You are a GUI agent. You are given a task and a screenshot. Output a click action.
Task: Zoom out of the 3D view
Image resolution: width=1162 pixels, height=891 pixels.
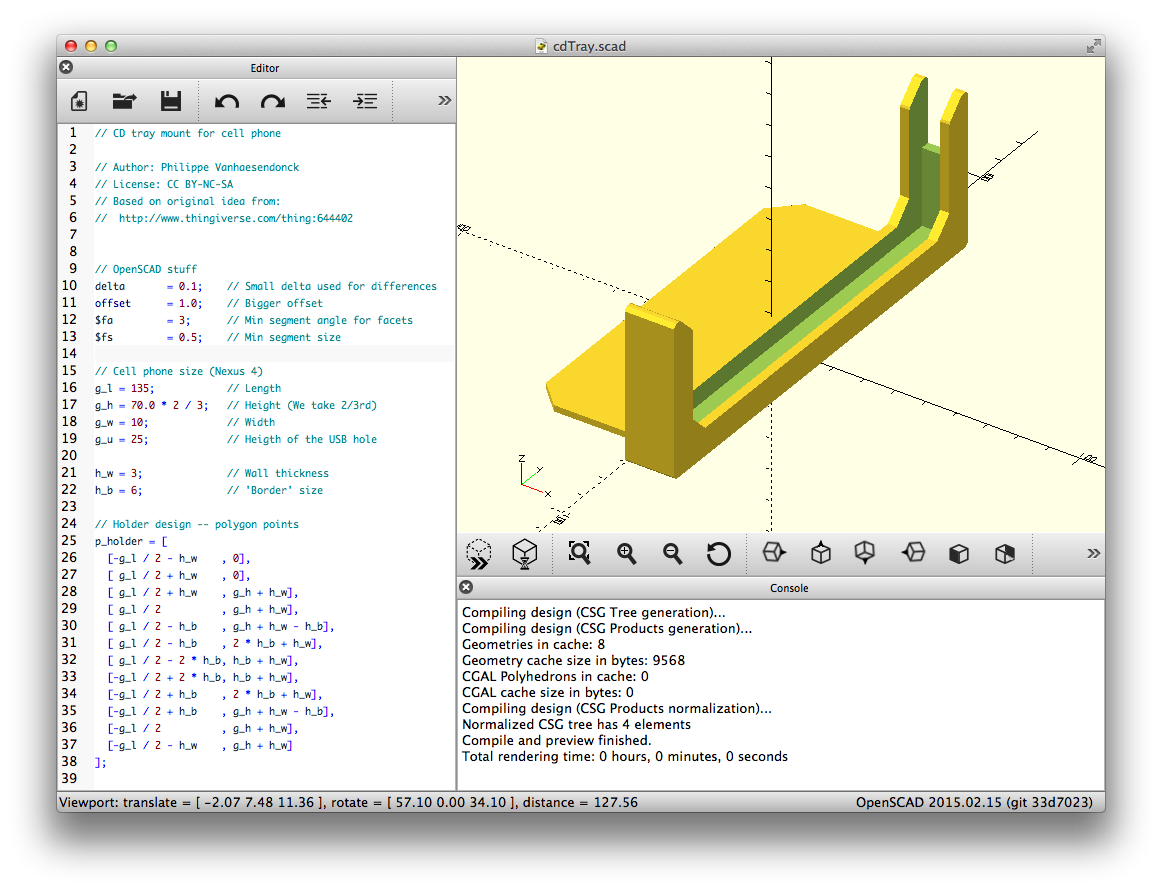tap(673, 553)
